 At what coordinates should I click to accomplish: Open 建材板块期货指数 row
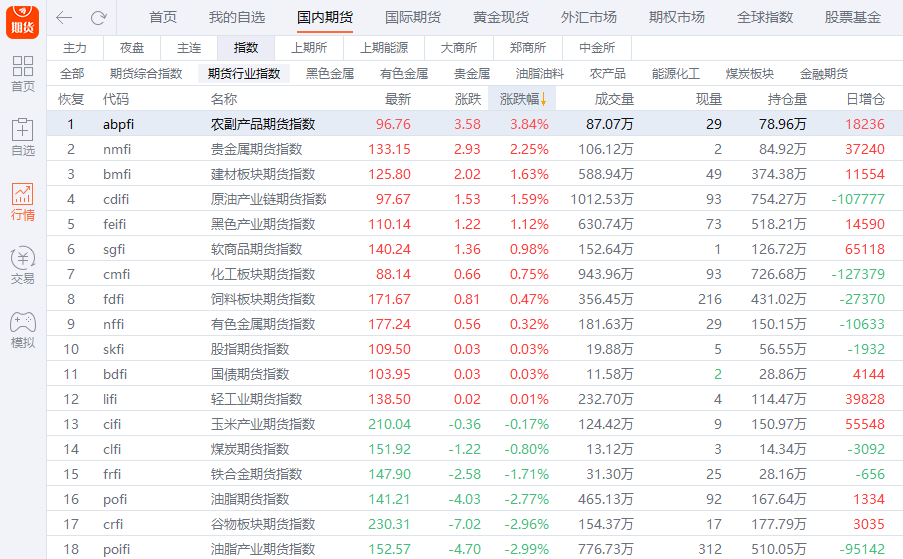pyautogui.click(x=475, y=174)
